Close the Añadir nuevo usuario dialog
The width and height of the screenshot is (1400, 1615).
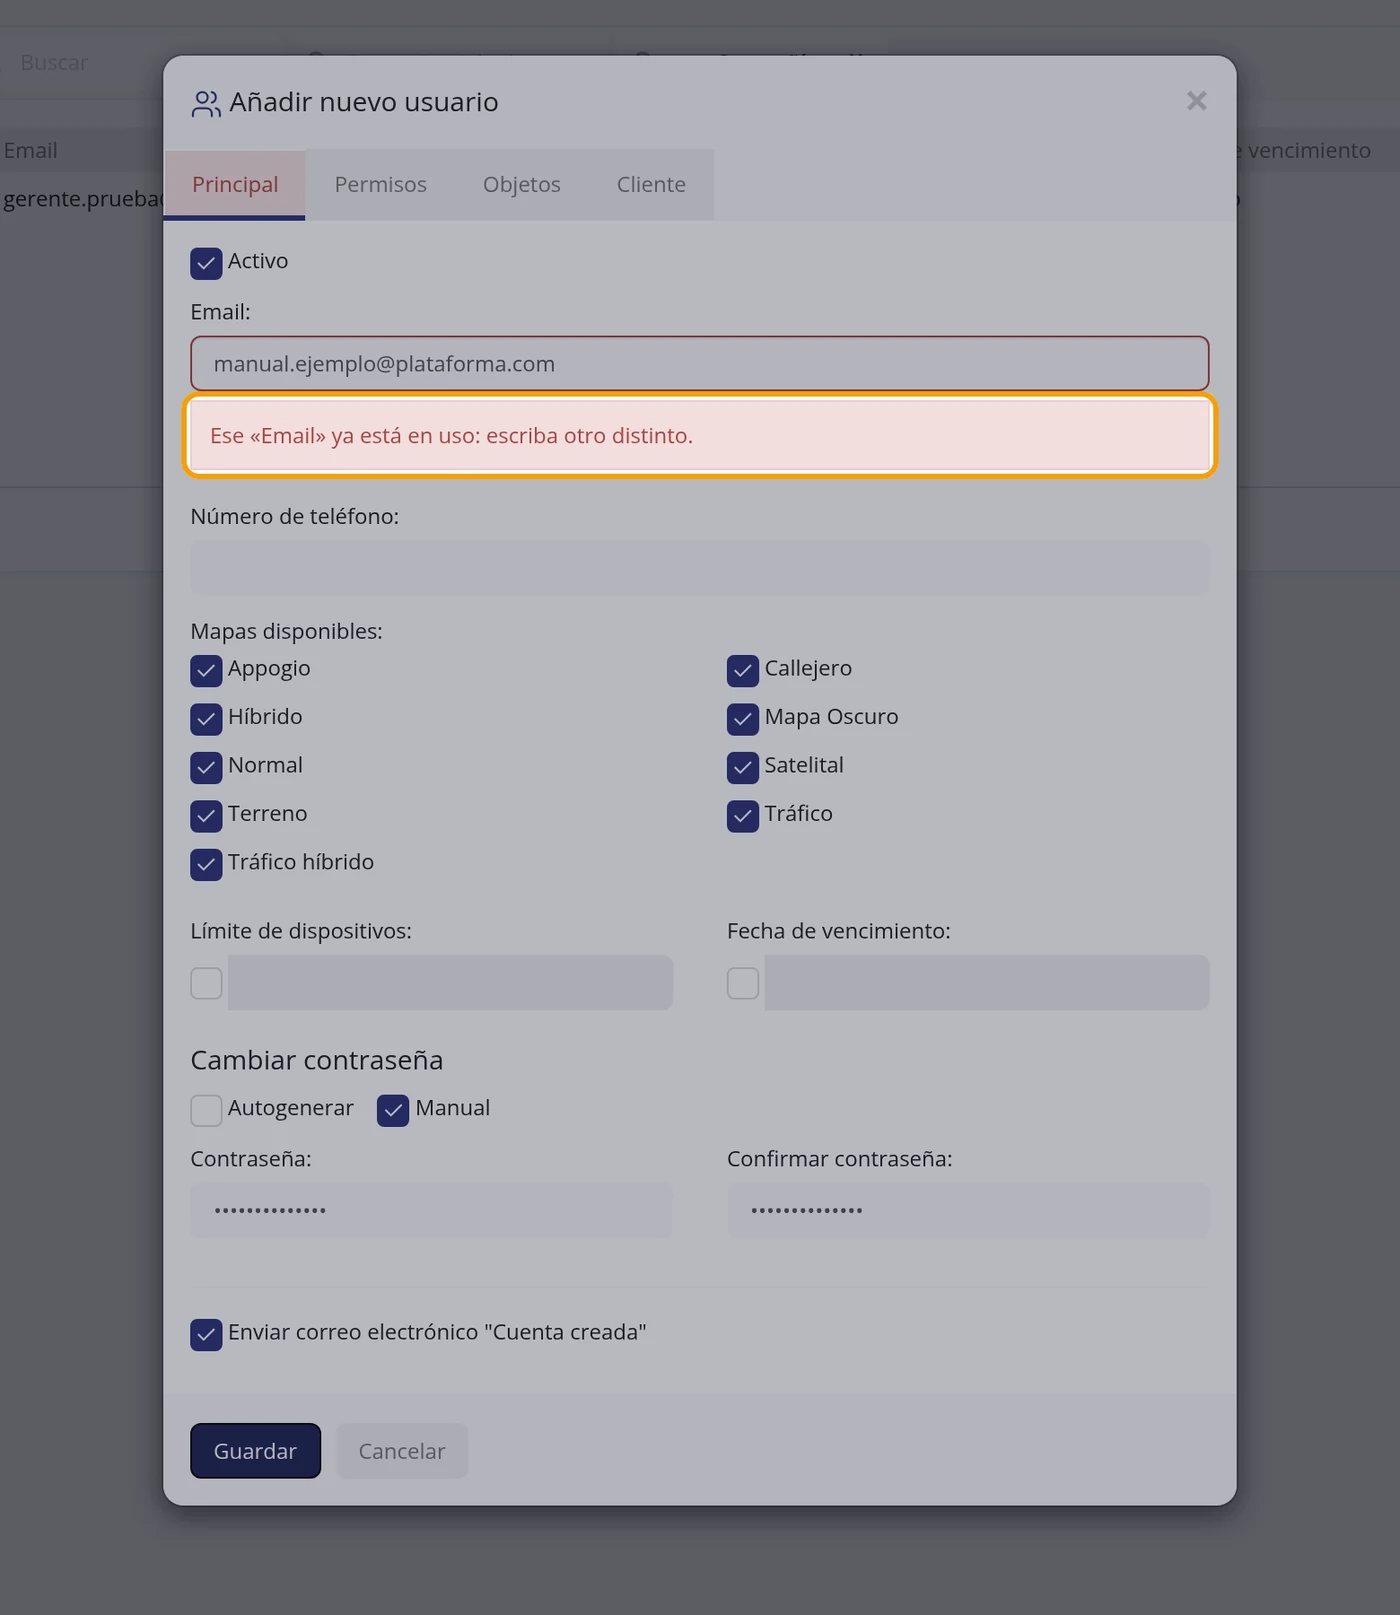(x=1196, y=101)
